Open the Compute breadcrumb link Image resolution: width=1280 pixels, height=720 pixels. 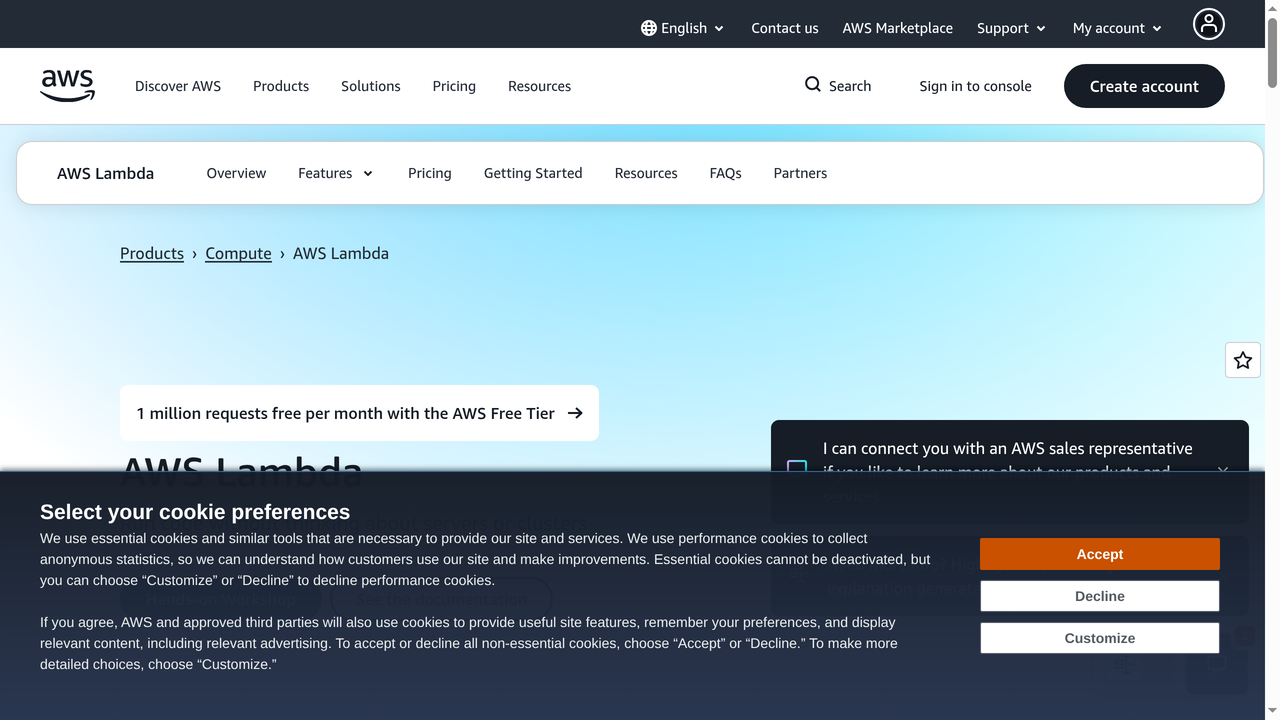[x=238, y=253]
